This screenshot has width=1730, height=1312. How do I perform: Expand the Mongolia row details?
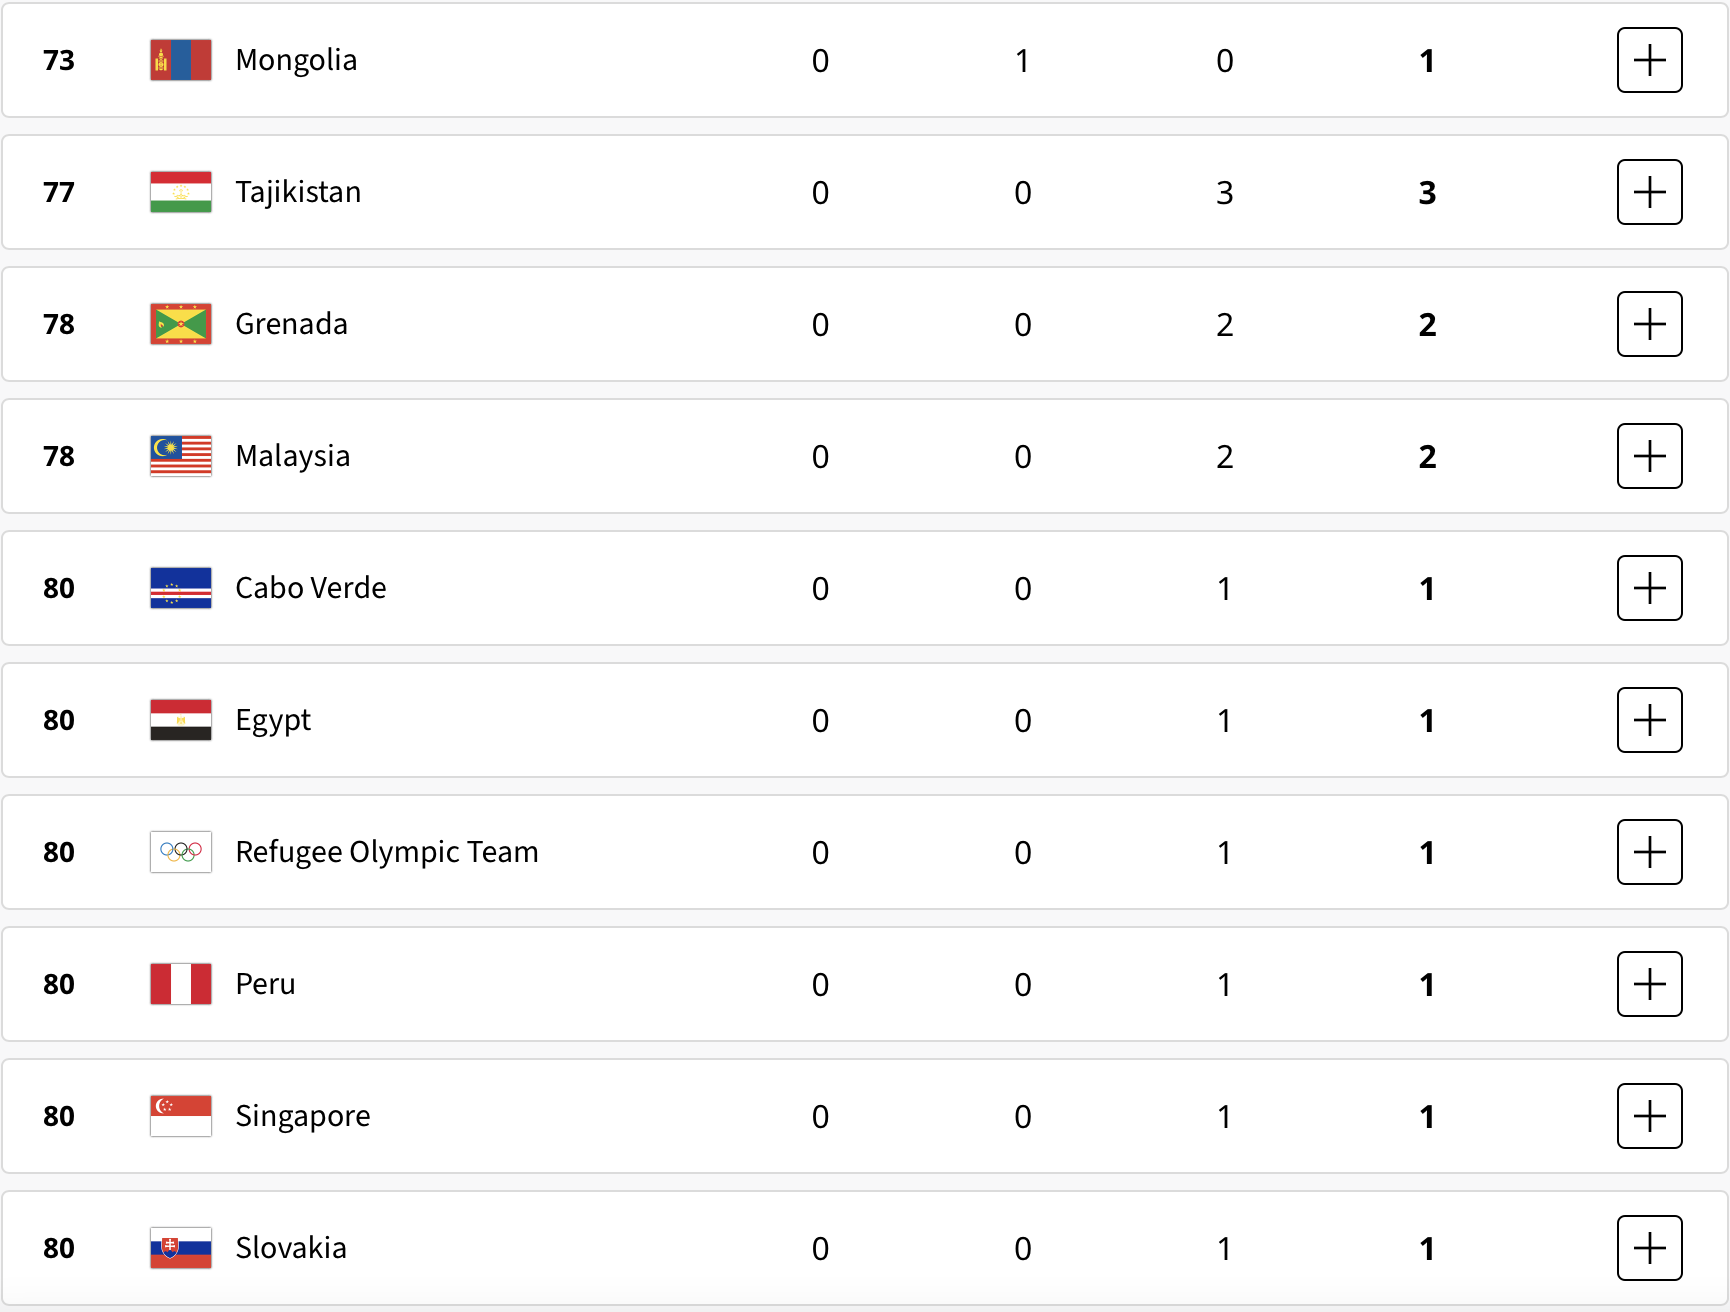click(1649, 60)
